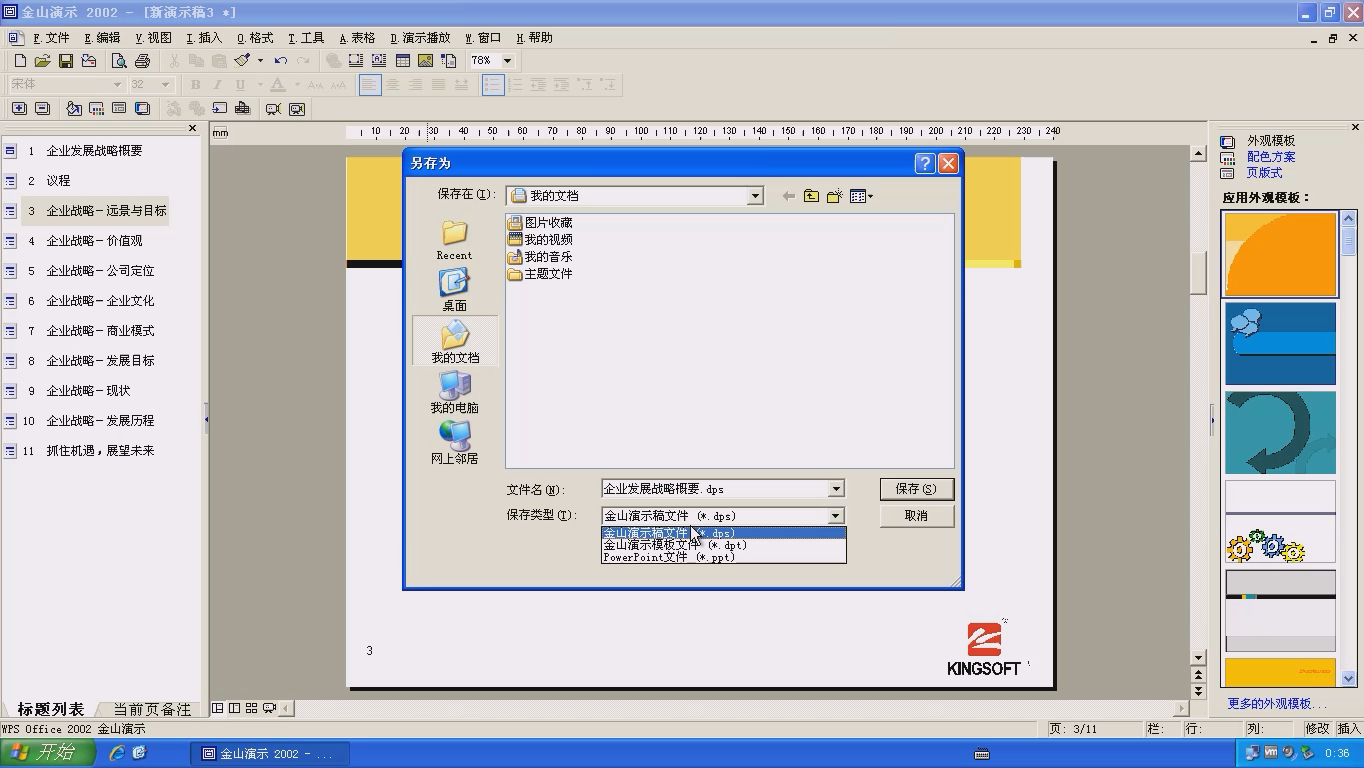Create a new folder in the save dialog
The width and height of the screenshot is (1364, 768).
pos(834,196)
